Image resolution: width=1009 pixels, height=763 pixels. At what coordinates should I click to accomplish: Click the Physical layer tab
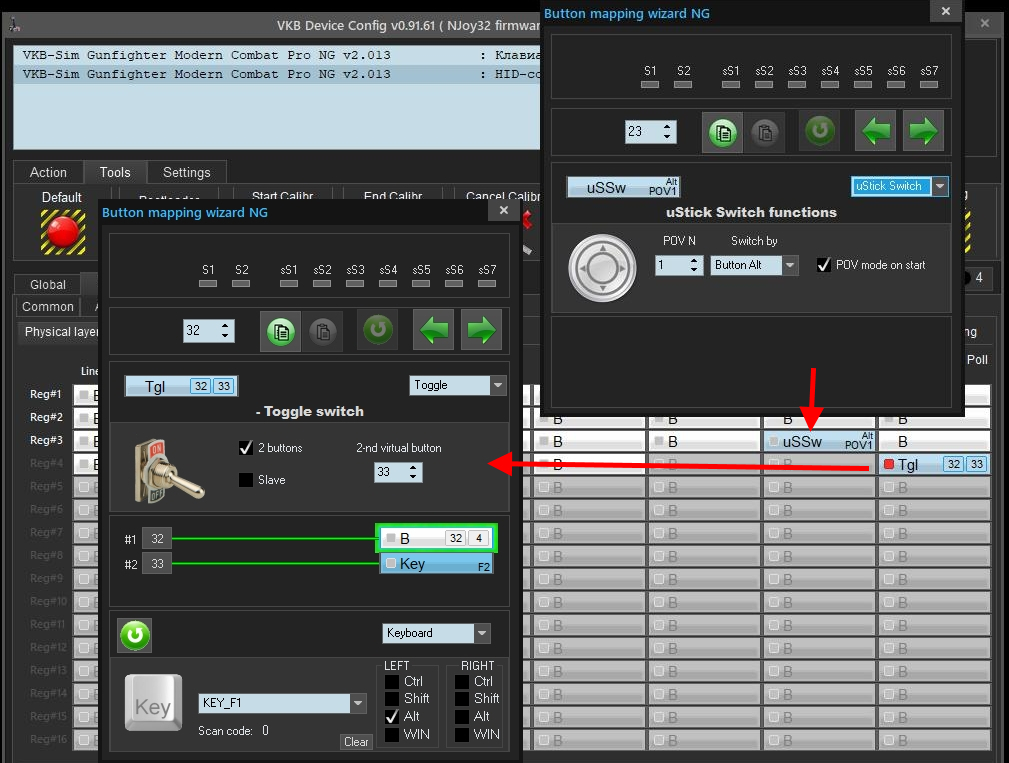pyautogui.click(x=60, y=332)
